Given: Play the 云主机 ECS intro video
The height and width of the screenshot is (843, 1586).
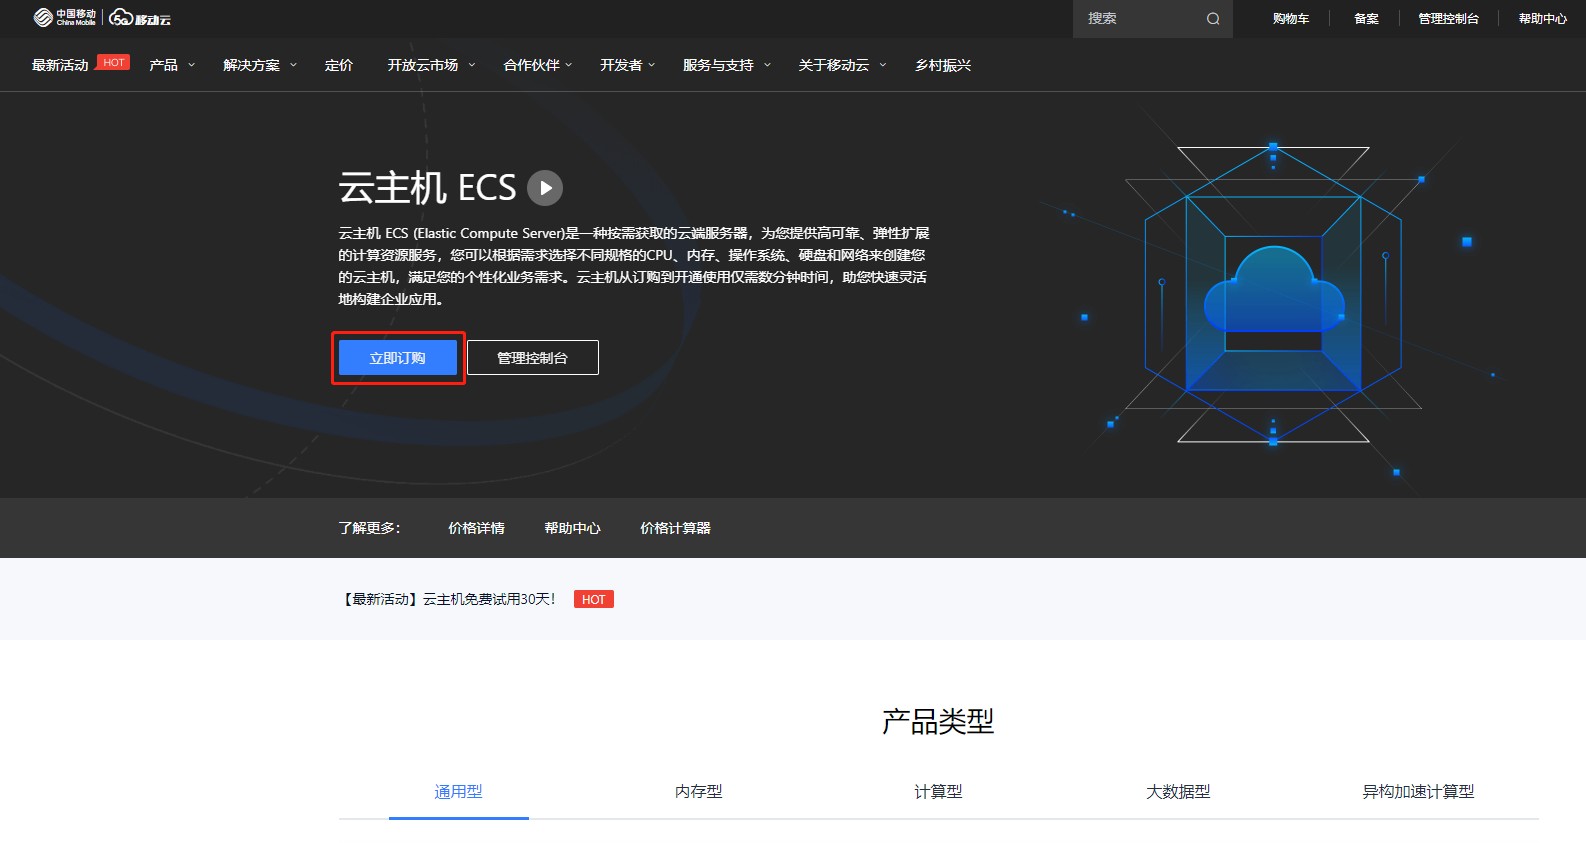Looking at the screenshot, I should pyautogui.click(x=545, y=188).
